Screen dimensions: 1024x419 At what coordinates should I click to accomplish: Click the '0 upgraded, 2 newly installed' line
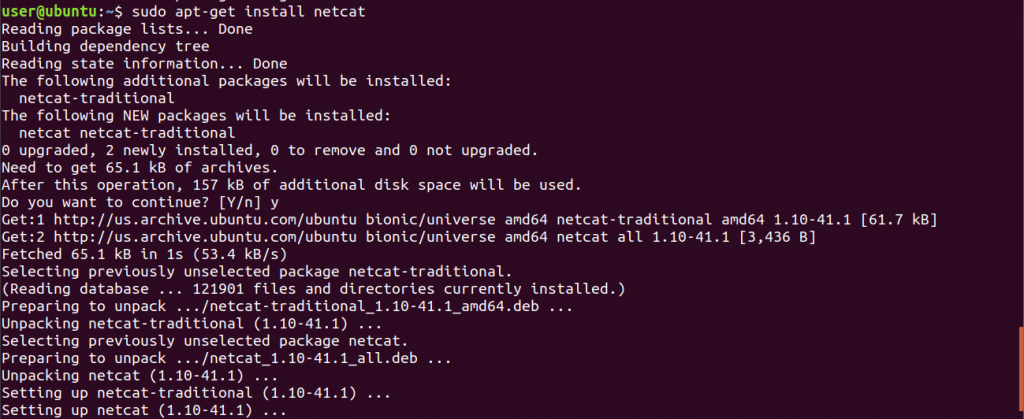pyautogui.click(x=270, y=151)
